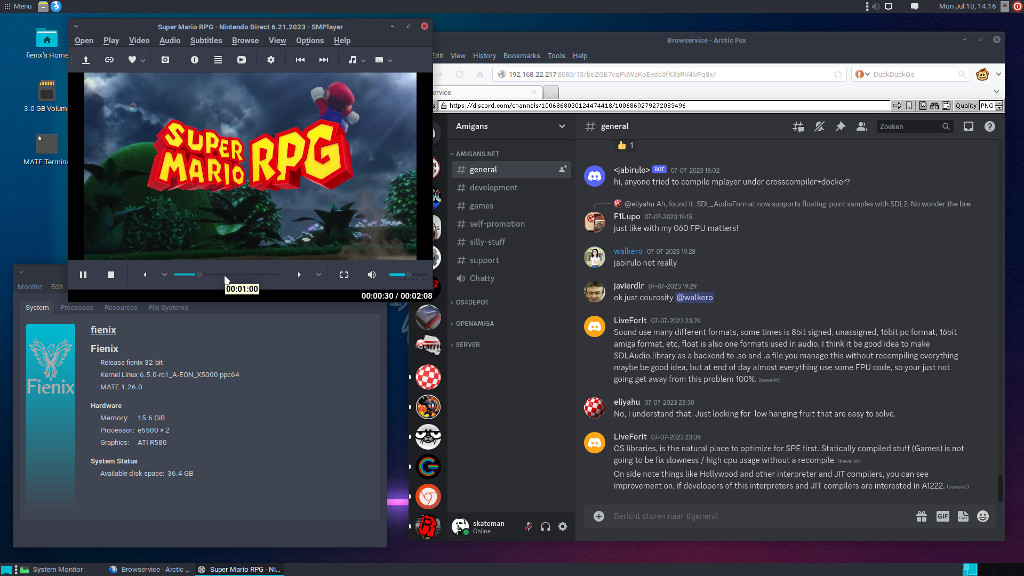Image resolution: width=1024 pixels, height=576 pixels.
Task: Jump to previous track in SMPlayer toolbar
Action: (x=300, y=60)
